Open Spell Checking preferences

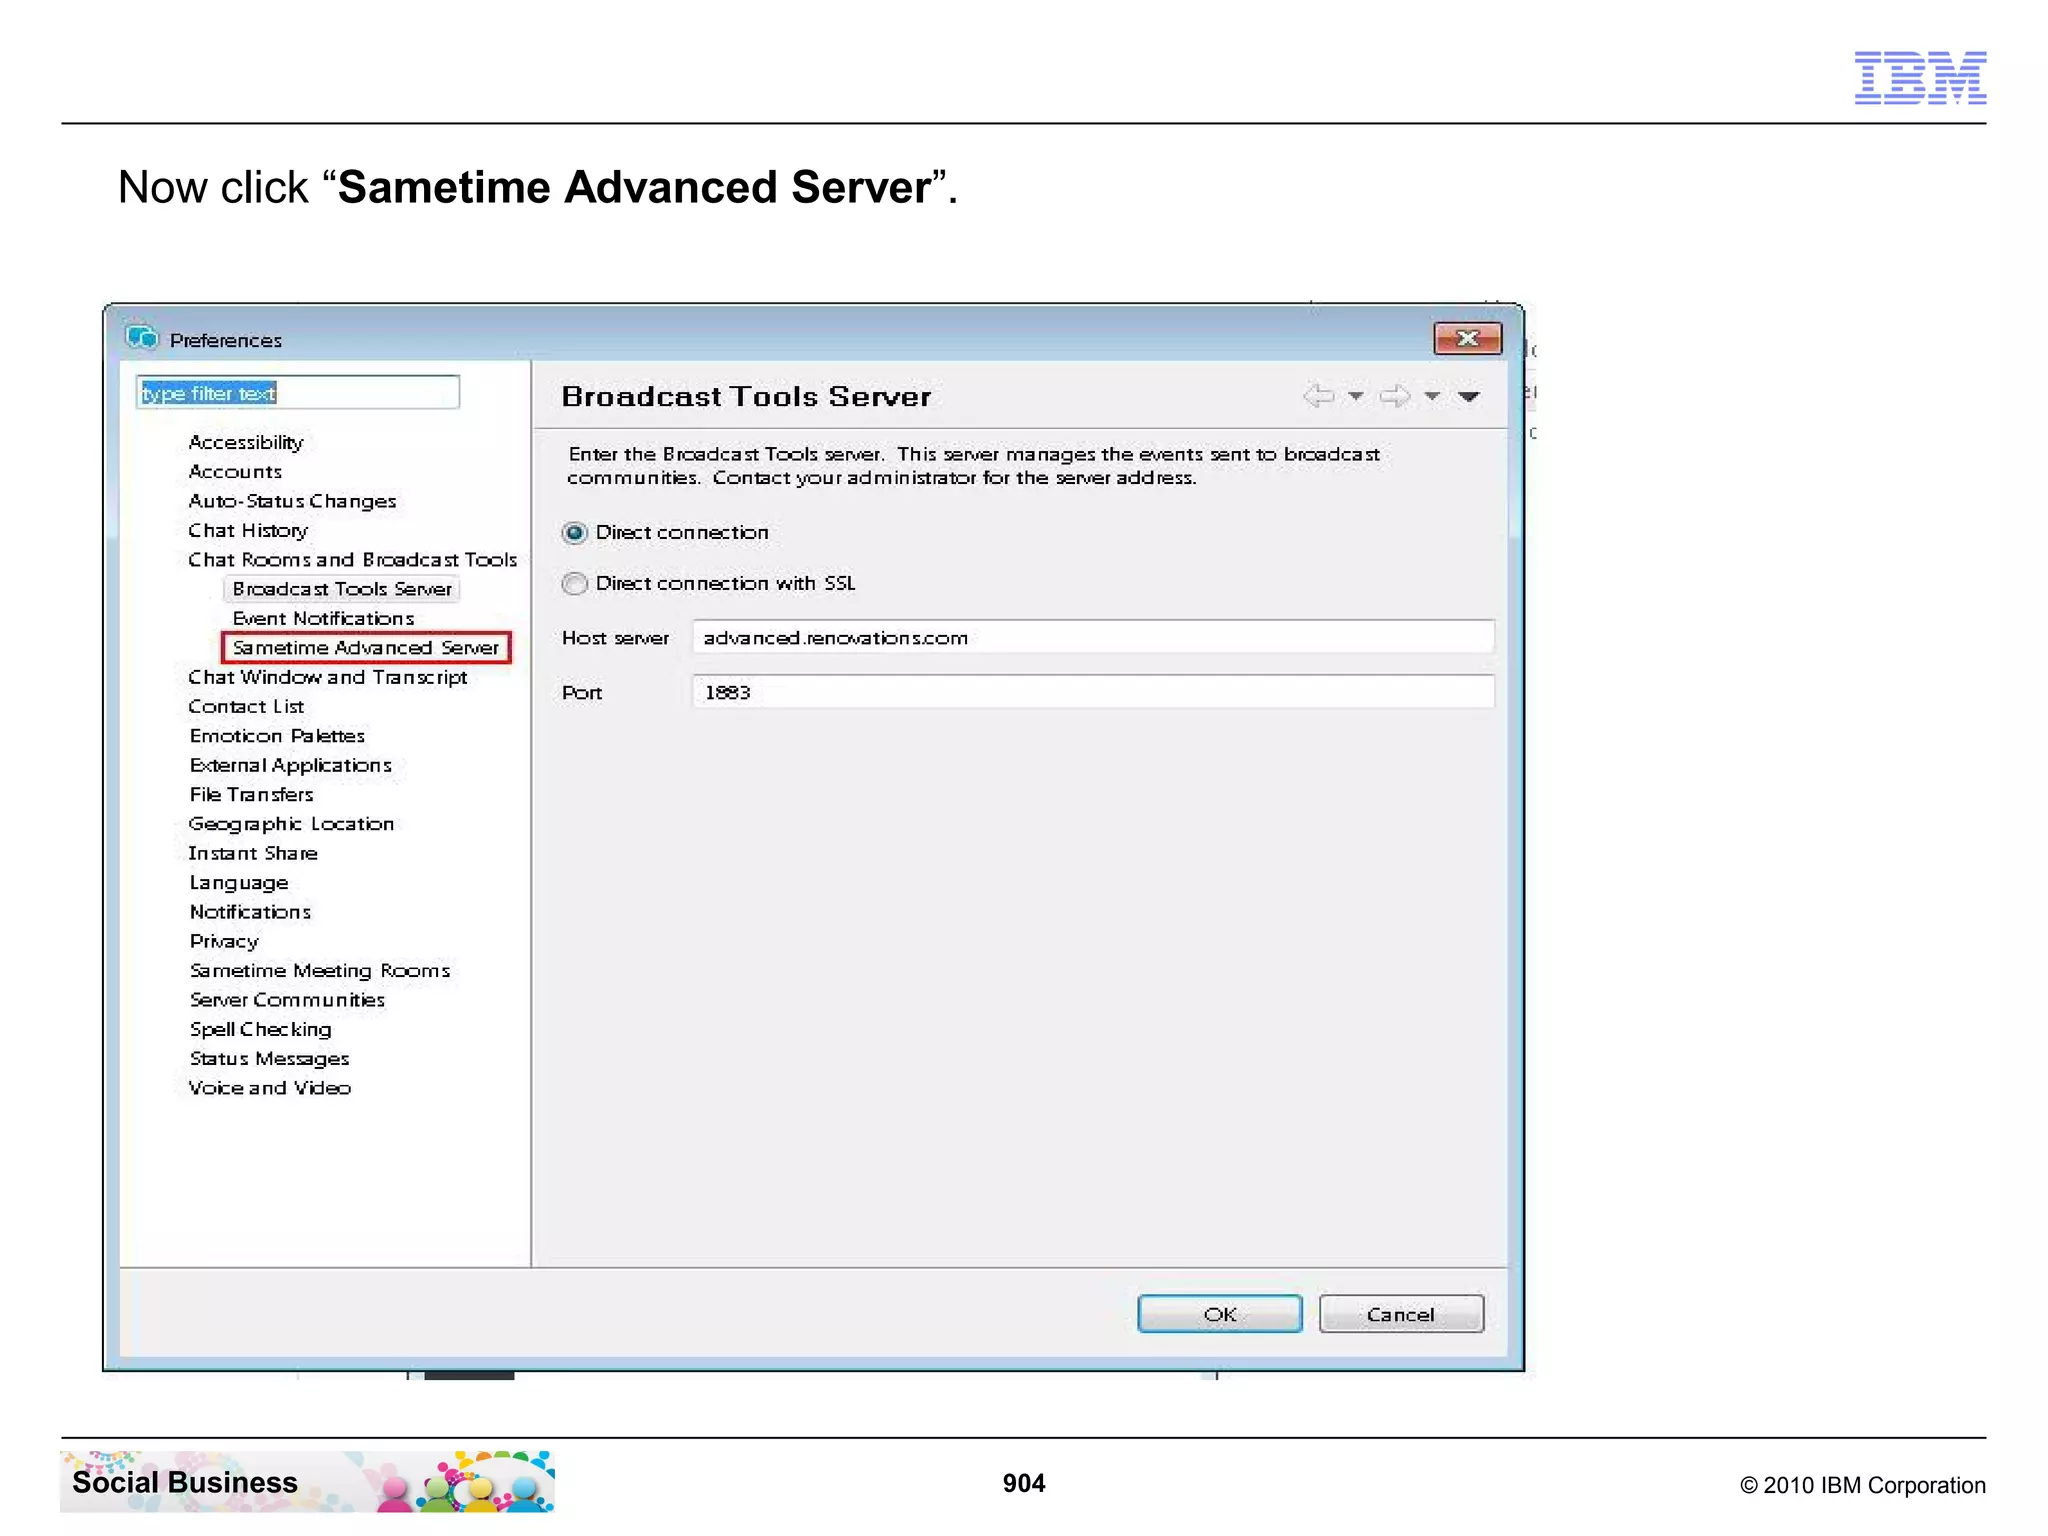pos(260,1029)
